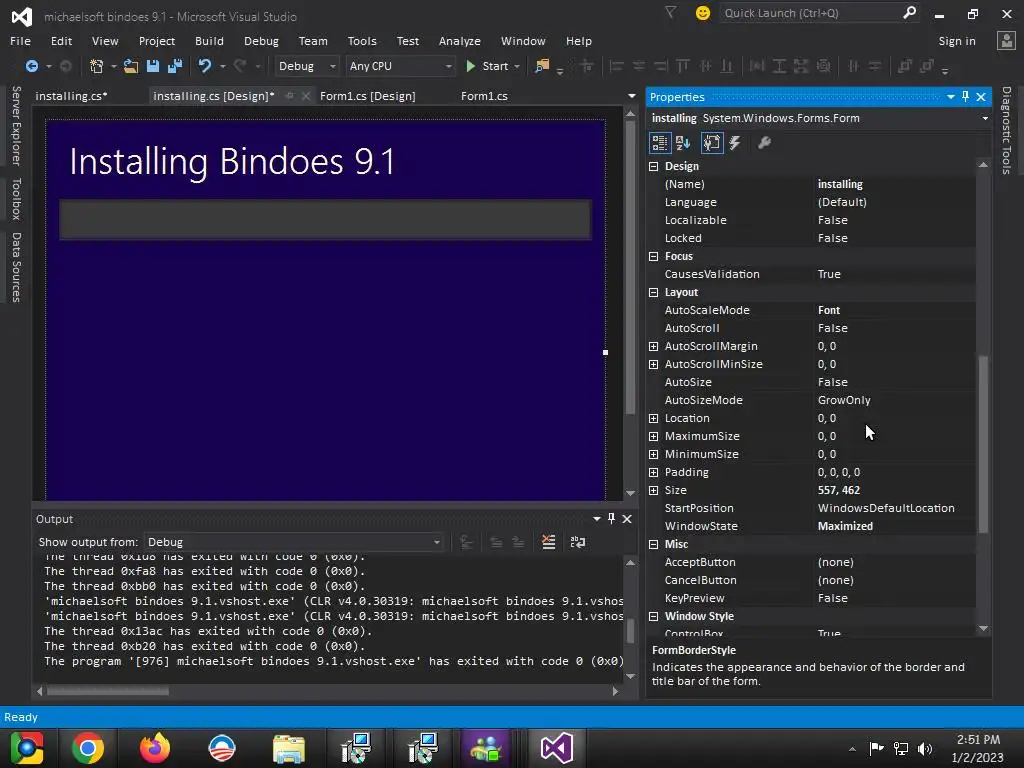
Task: Collapse the Window Style category
Action: coord(653,616)
